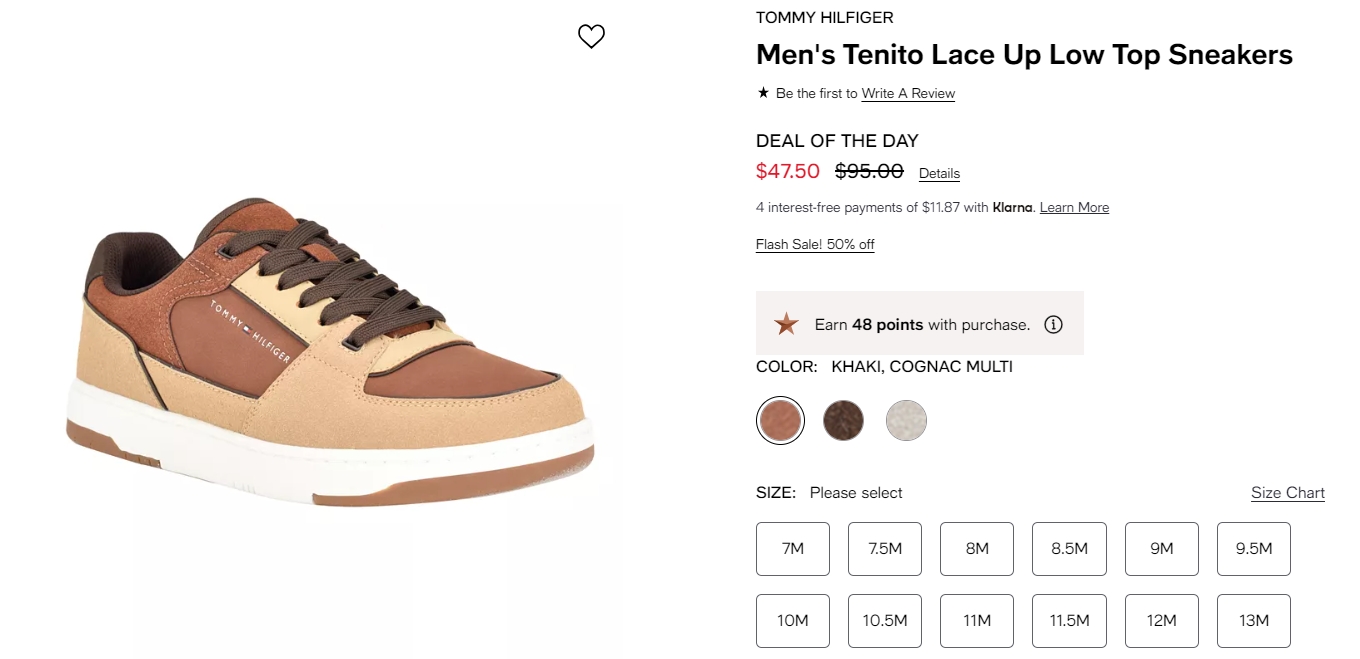Select the Khaki Cognac Multi color swatch
Viewport: 1360px width, 659px height.
780,420
